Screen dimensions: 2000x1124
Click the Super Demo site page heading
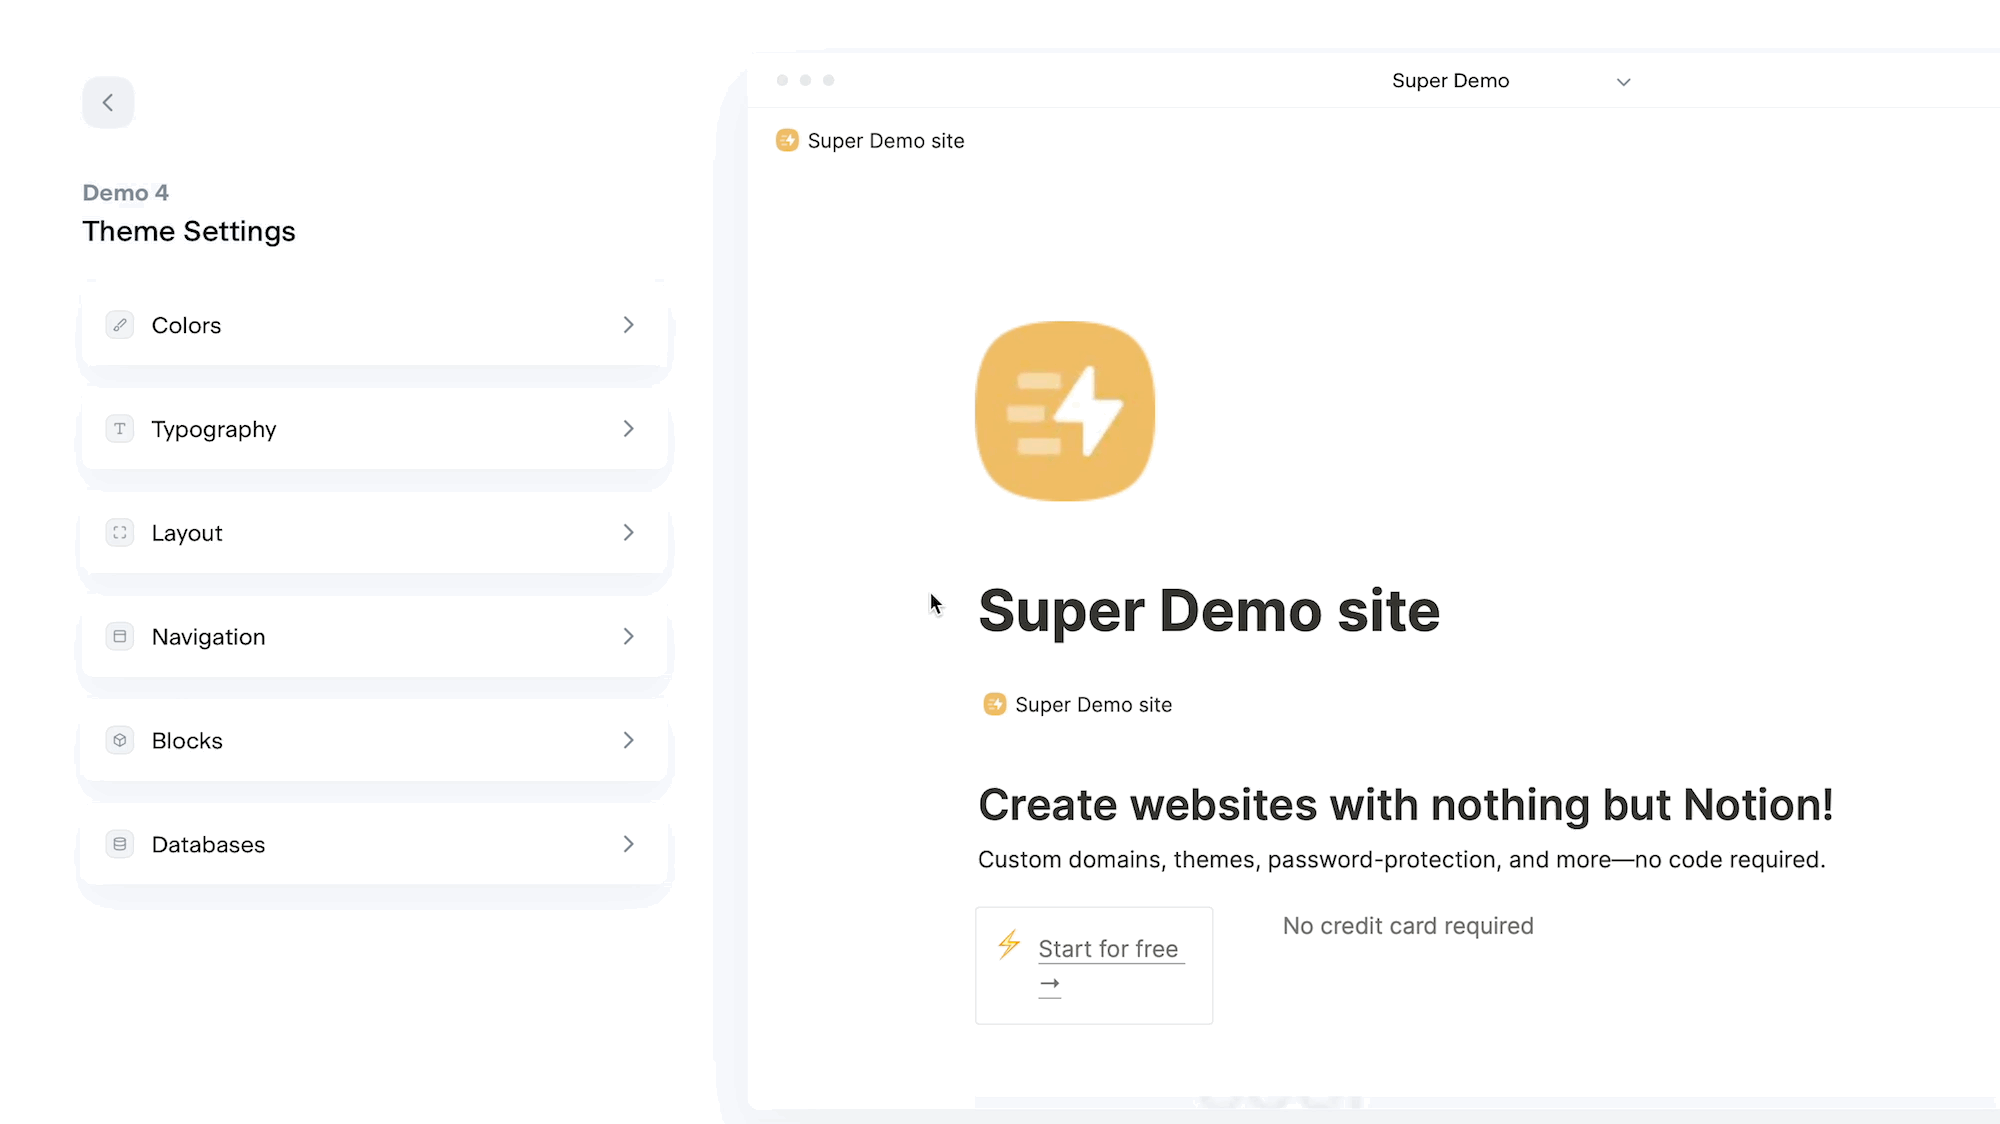[x=1209, y=611]
